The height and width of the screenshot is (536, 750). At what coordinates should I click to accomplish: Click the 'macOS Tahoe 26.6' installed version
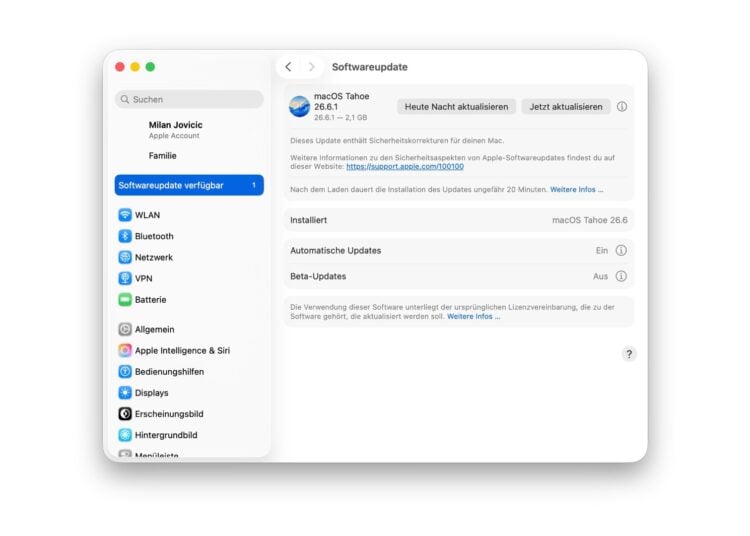tap(590, 220)
